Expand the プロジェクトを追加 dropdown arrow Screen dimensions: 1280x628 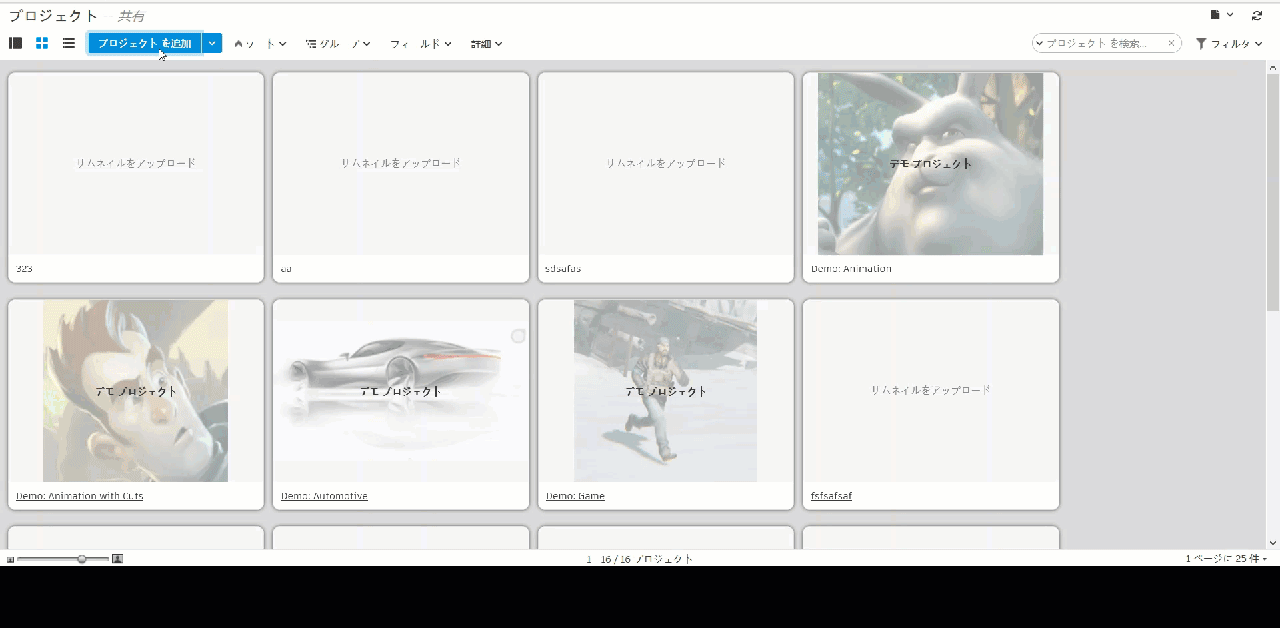pos(211,43)
